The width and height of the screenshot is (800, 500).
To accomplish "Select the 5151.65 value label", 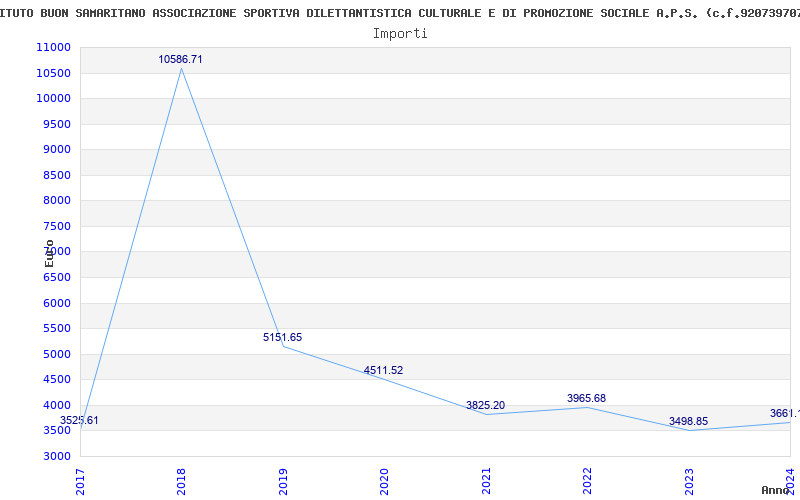I will (x=283, y=337).
